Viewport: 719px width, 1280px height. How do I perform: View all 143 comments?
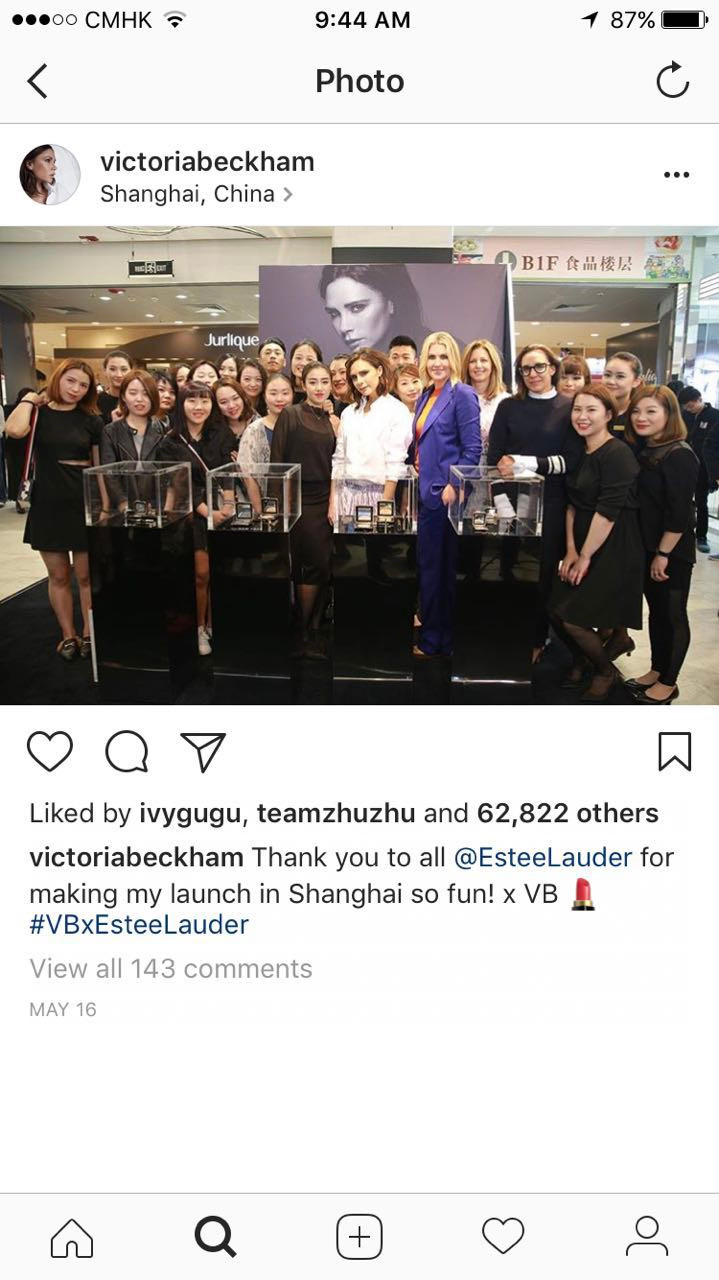pyautogui.click(x=171, y=968)
